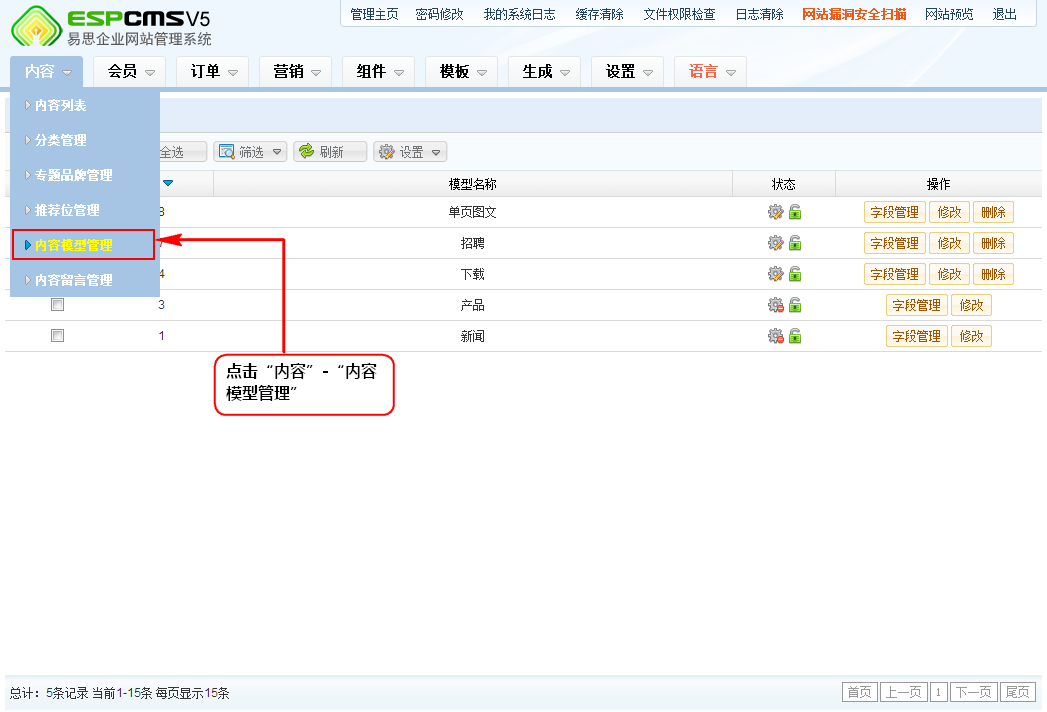Click 删除 for 招聘 row
Image resolution: width=1047 pixels, height=712 pixels.
(x=993, y=243)
